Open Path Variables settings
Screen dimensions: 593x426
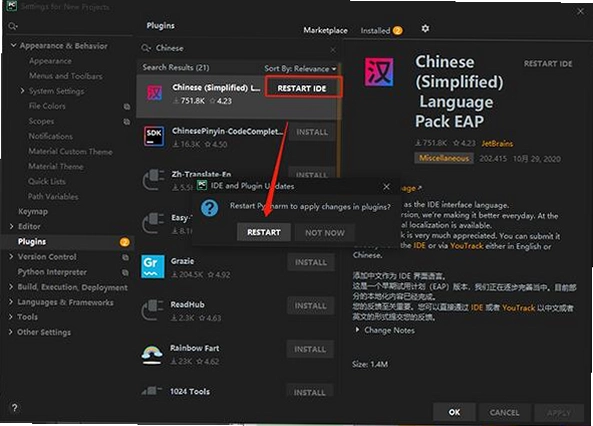[53, 197]
